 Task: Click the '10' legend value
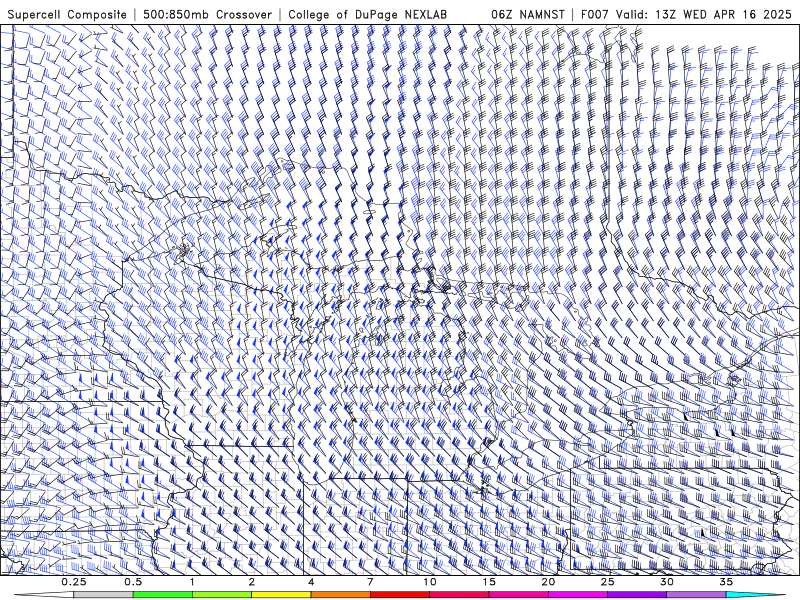click(x=430, y=582)
